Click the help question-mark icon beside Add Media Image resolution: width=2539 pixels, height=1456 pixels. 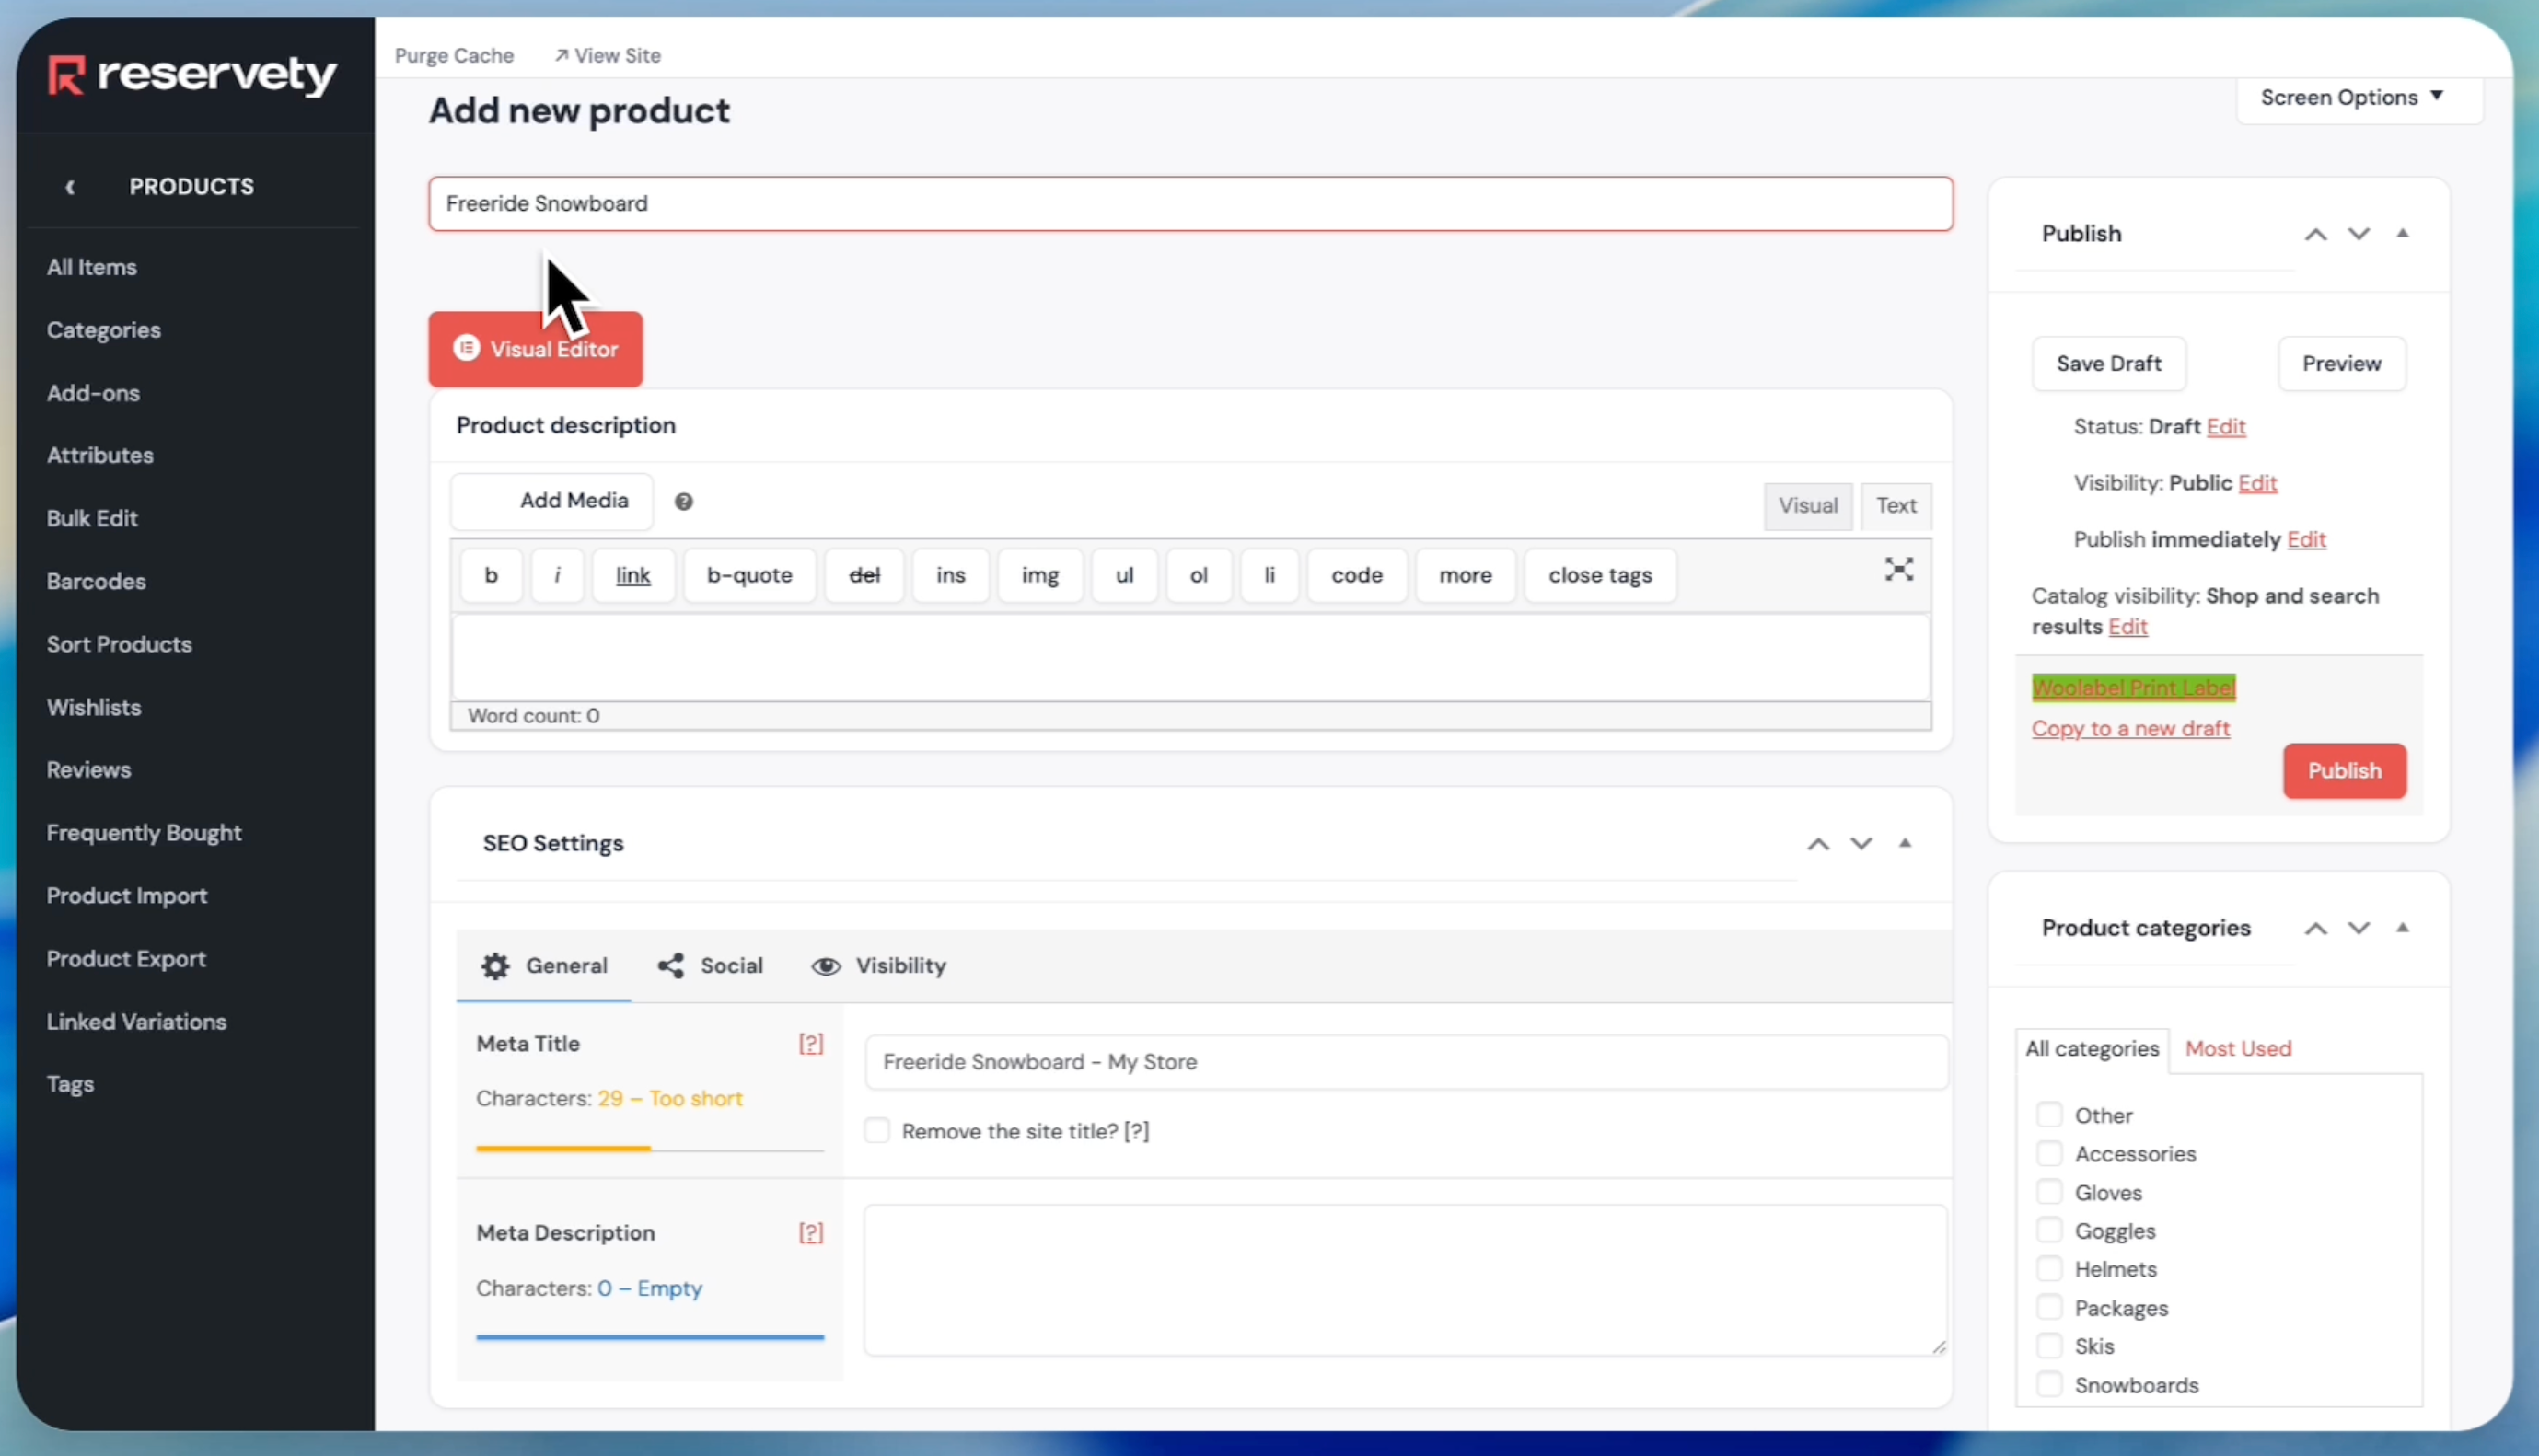point(683,502)
